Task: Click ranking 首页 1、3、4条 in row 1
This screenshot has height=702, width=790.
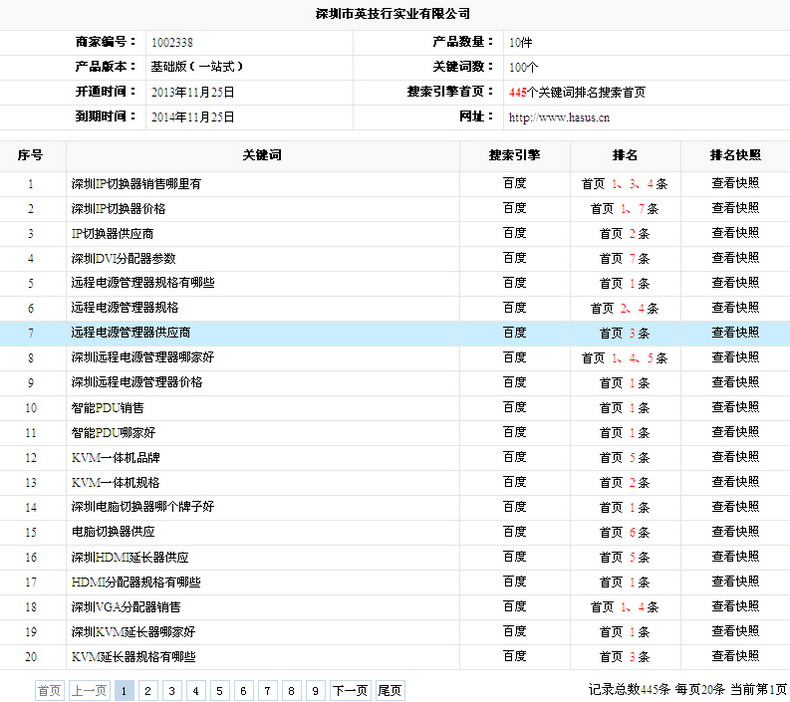Action: click(x=625, y=184)
